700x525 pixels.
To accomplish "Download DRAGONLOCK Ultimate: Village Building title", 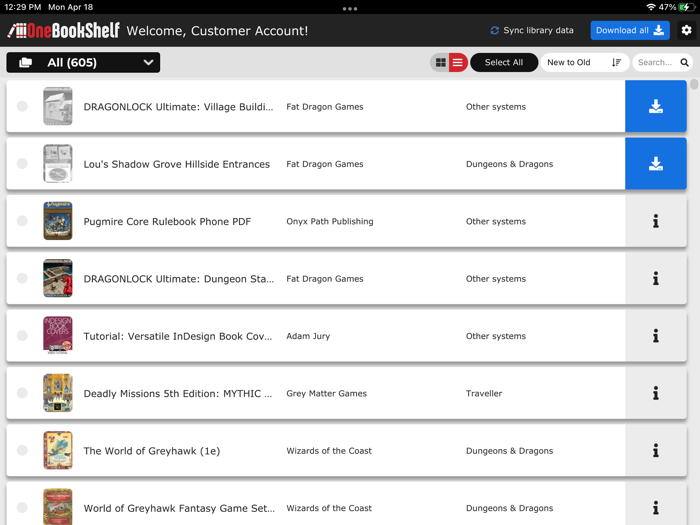I will (655, 106).
